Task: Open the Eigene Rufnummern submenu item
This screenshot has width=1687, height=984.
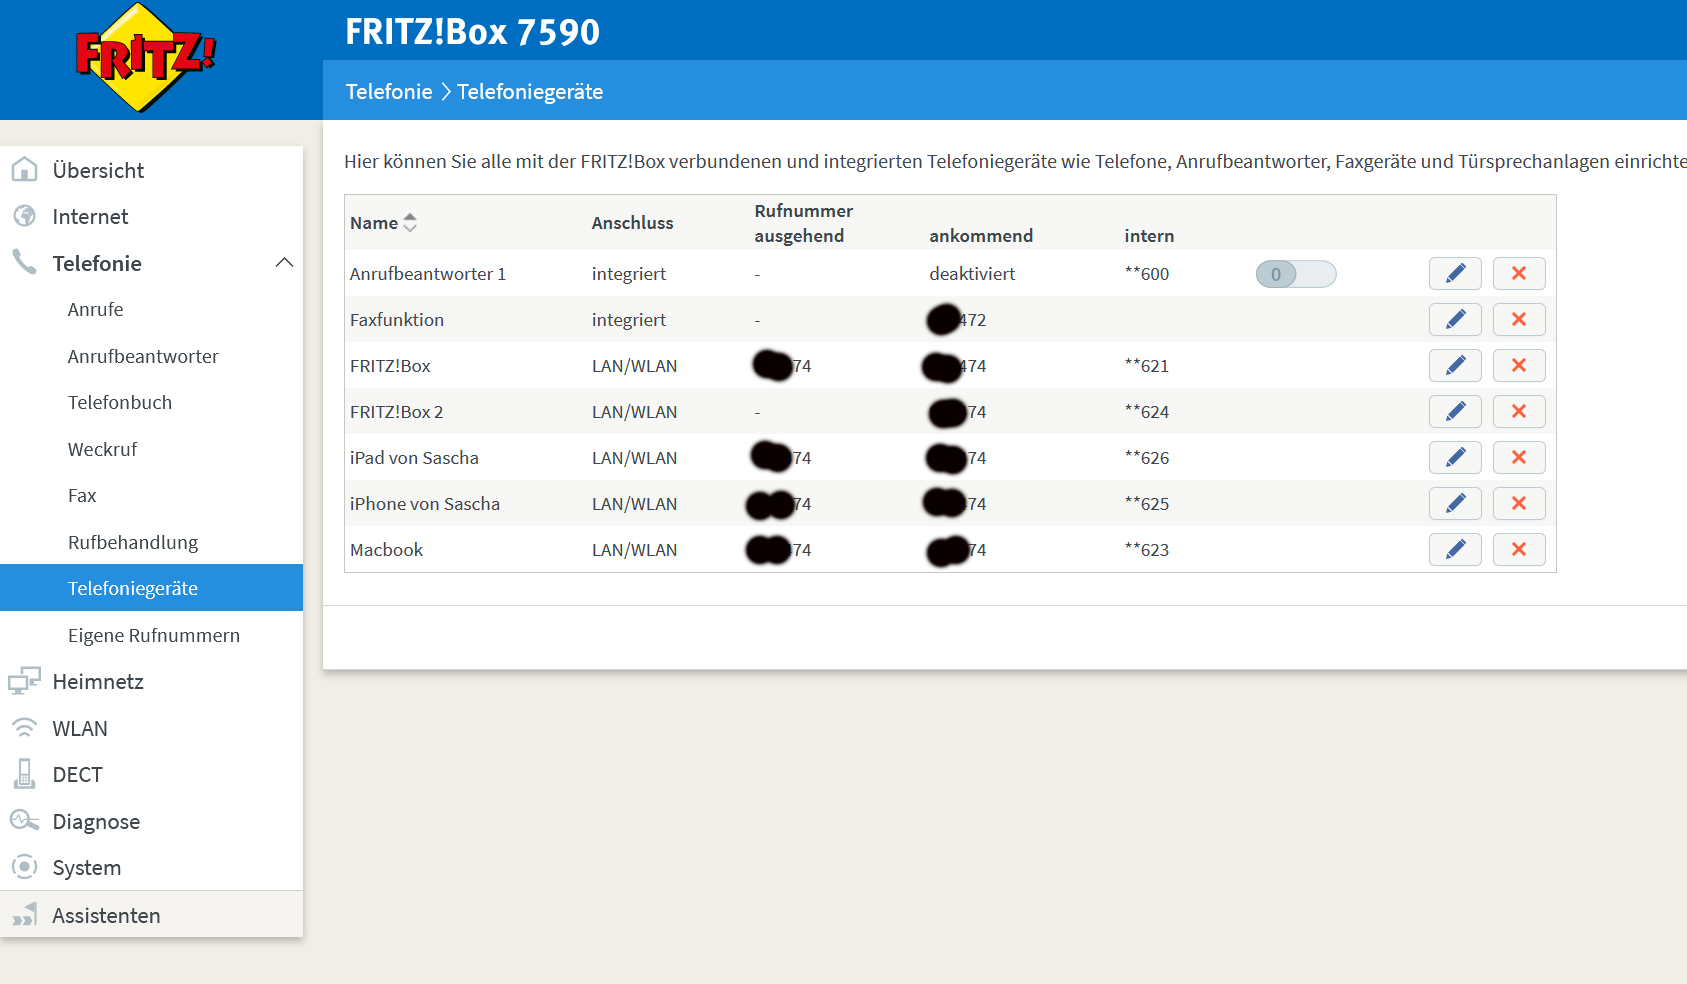Action: pos(154,636)
